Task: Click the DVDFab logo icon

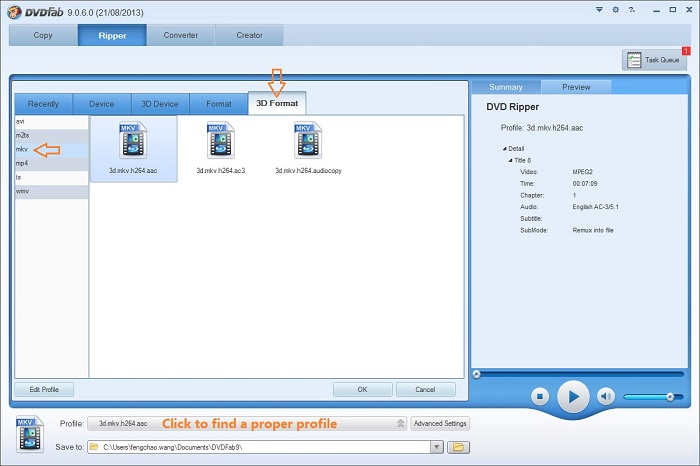Action: (x=15, y=12)
